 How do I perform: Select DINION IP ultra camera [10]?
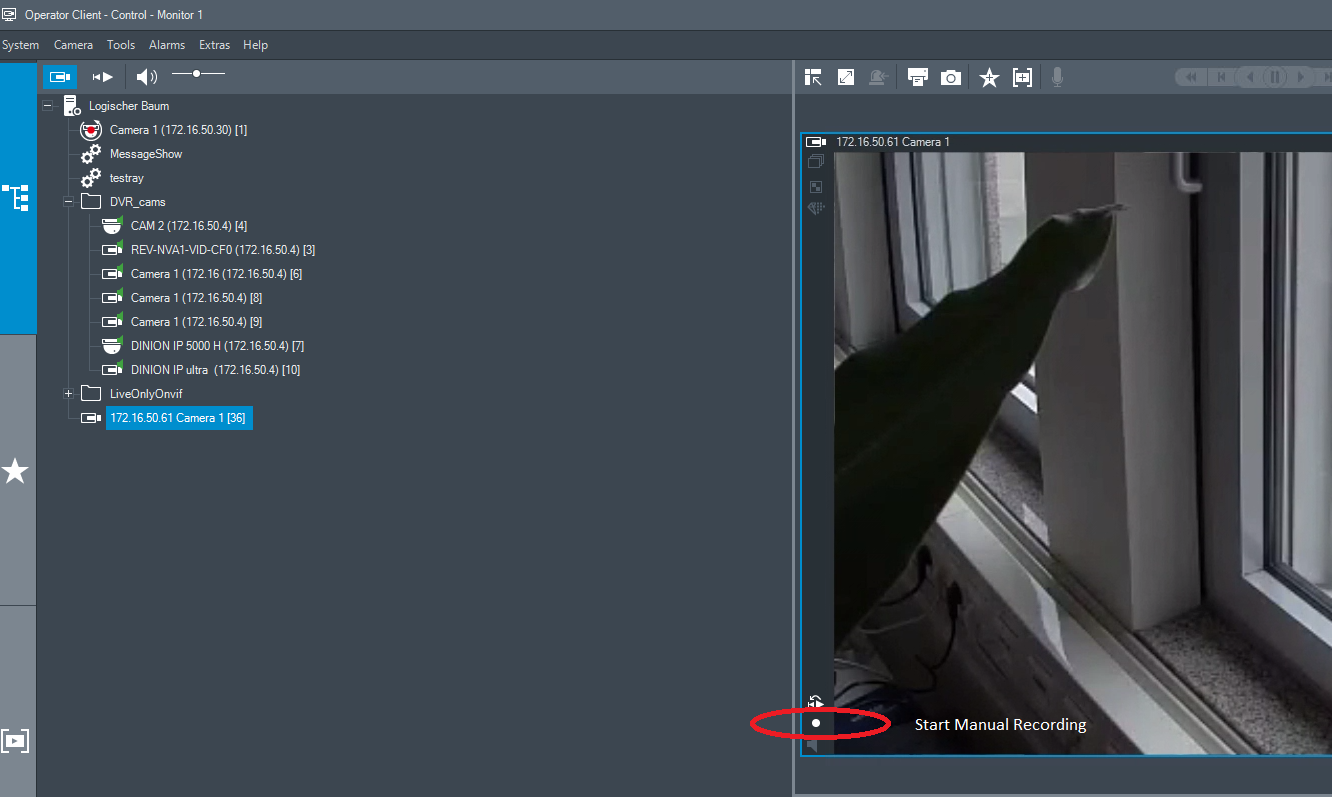pos(215,370)
